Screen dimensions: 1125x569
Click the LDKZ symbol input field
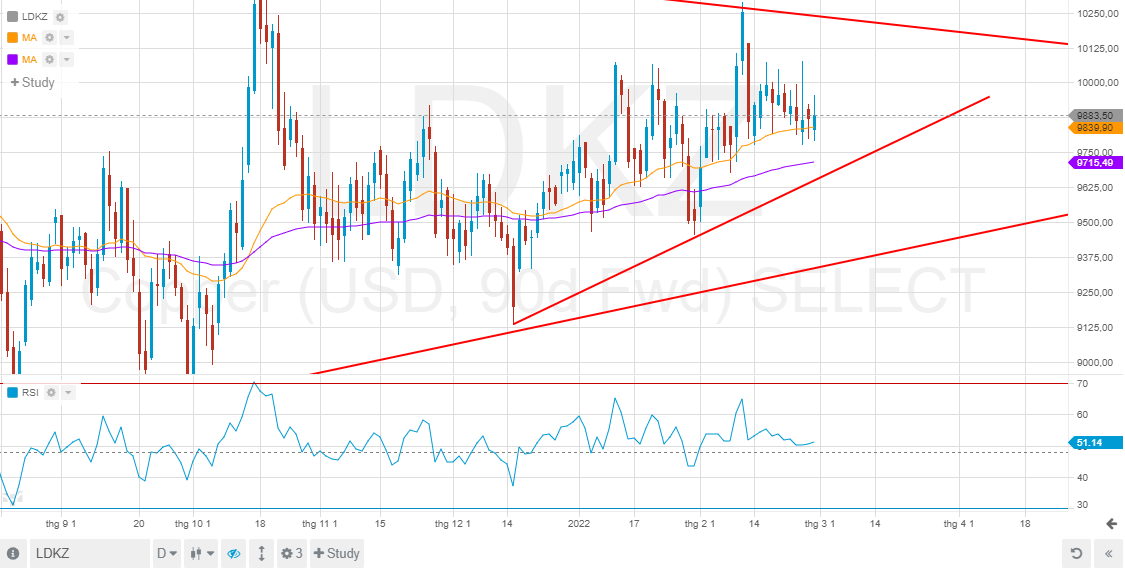click(x=90, y=554)
